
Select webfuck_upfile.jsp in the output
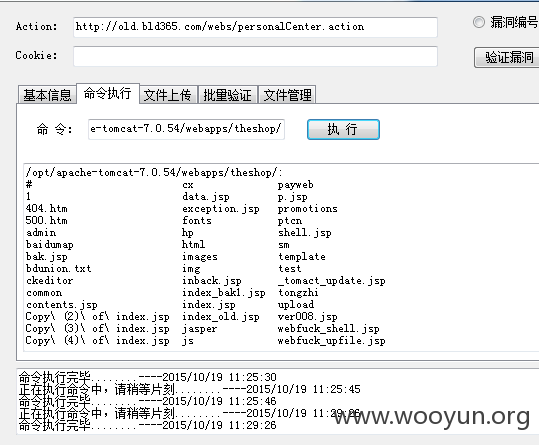(x=331, y=341)
